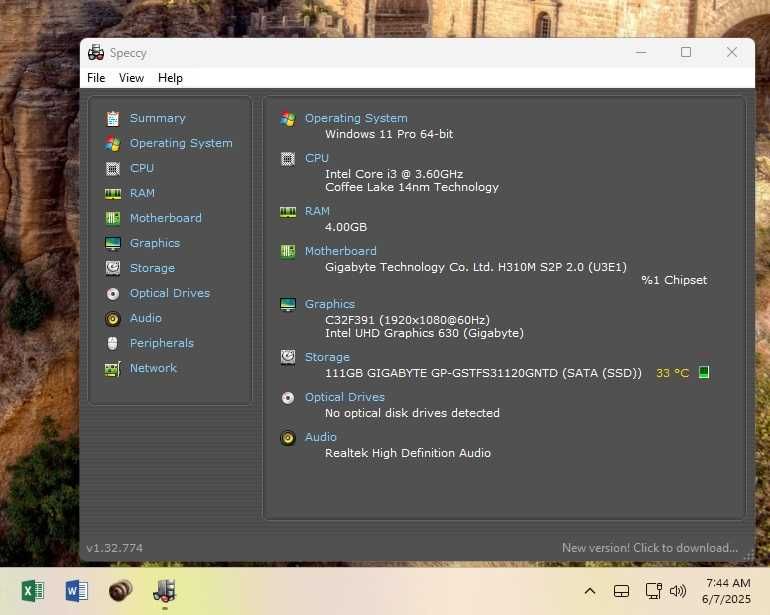
Task: Click the brown round app taskbar icon
Action: tap(120, 590)
